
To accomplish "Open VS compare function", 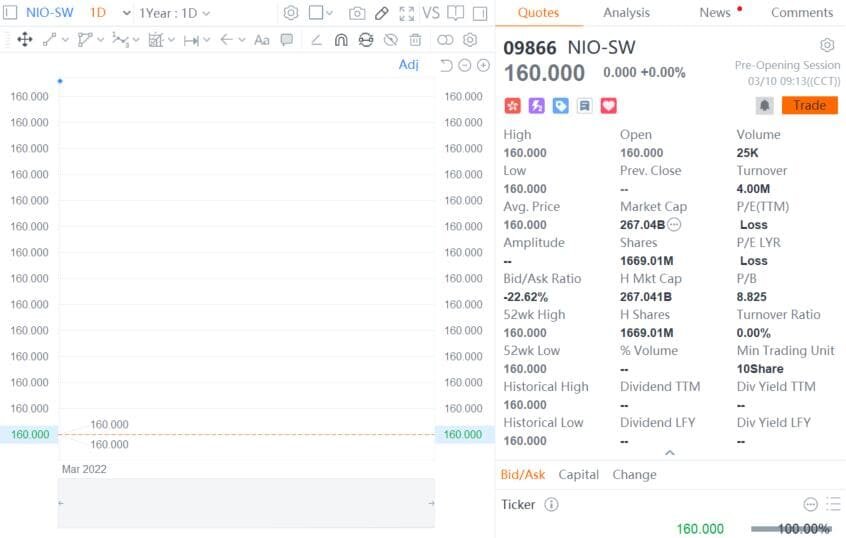I will [x=431, y=13].
